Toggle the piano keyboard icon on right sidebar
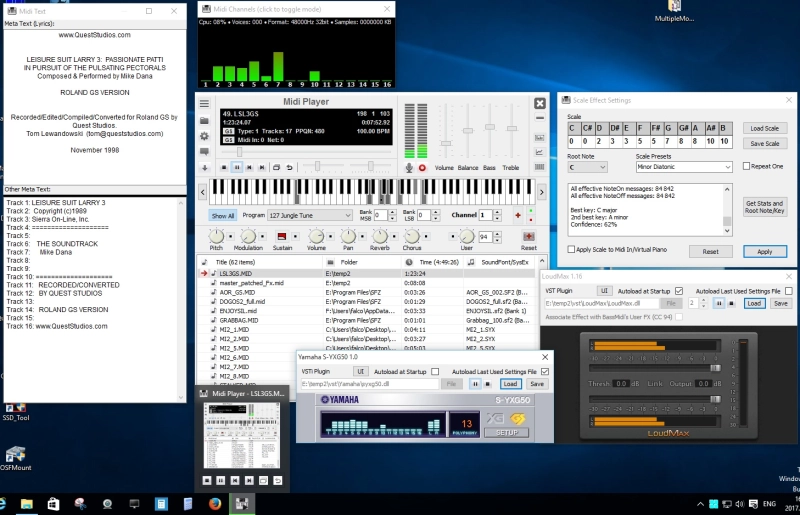The width and height of the screenshot is (800, 515). [x=539, y=167]
